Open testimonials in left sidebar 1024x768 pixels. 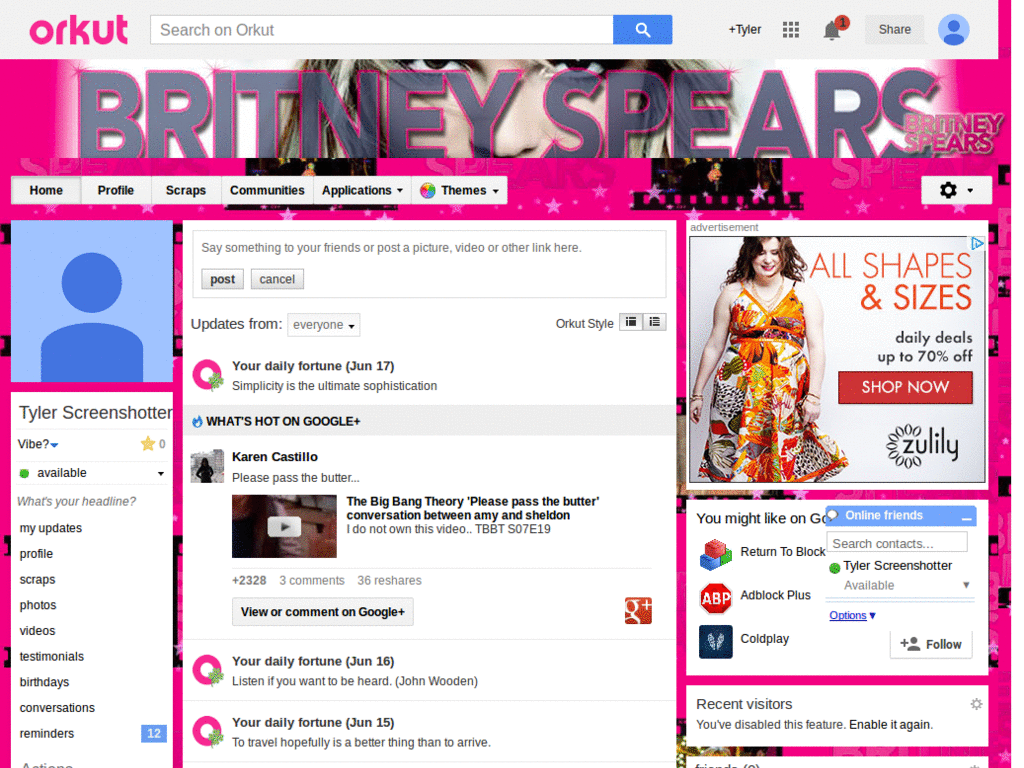tap(52, 656)
